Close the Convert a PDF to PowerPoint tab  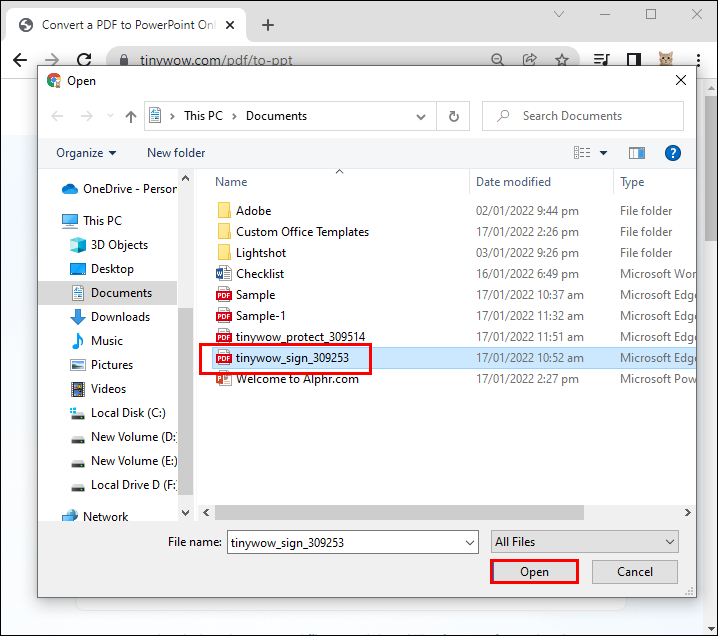coord(230,25)
